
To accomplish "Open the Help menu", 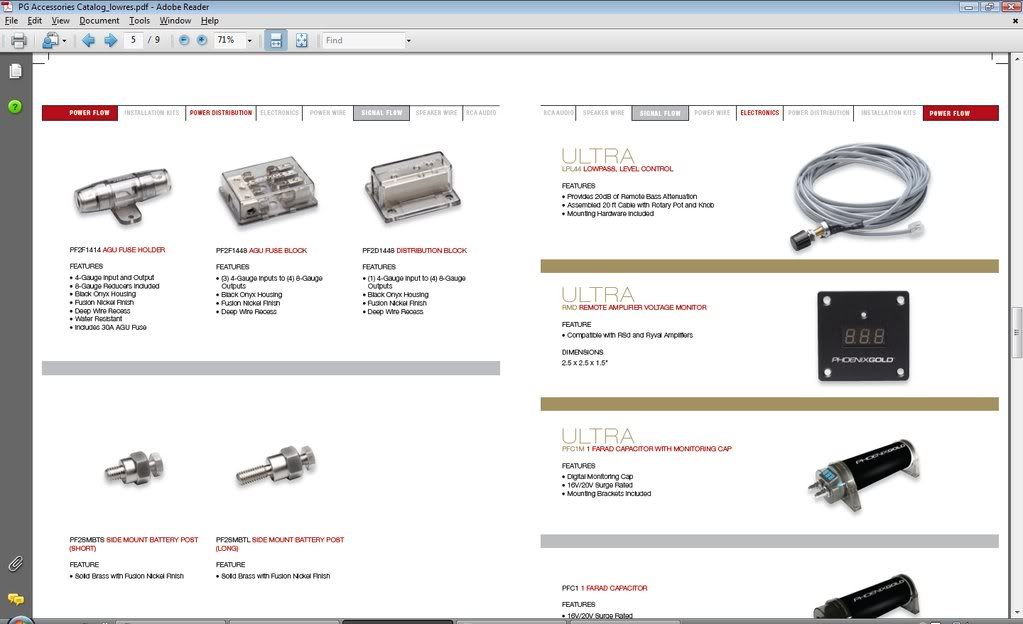I will pyautogui.click(x=209, y=20).
